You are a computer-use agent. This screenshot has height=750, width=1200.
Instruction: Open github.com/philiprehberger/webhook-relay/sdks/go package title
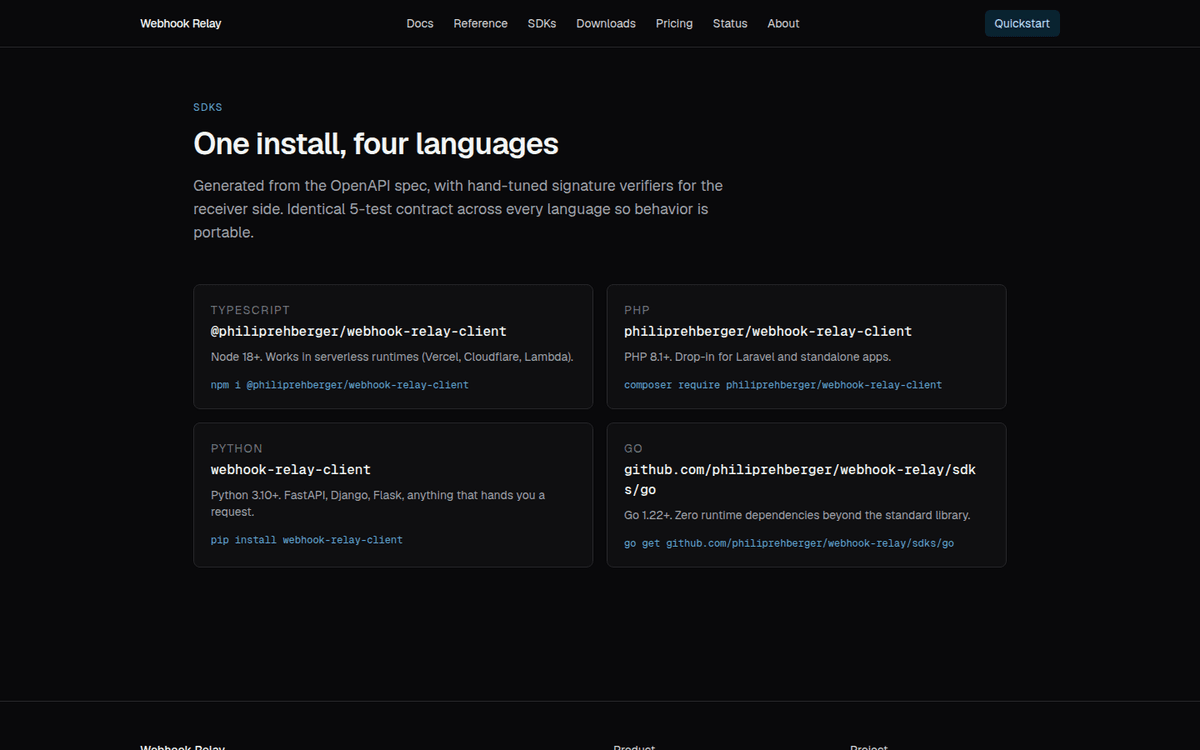(x=800, y=480)
